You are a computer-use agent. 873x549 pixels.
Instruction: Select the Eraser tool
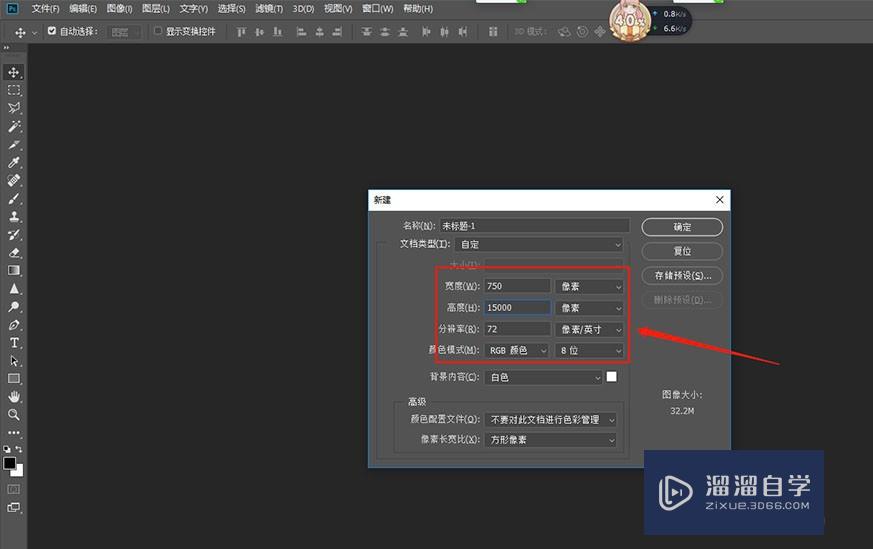point(14,253)
